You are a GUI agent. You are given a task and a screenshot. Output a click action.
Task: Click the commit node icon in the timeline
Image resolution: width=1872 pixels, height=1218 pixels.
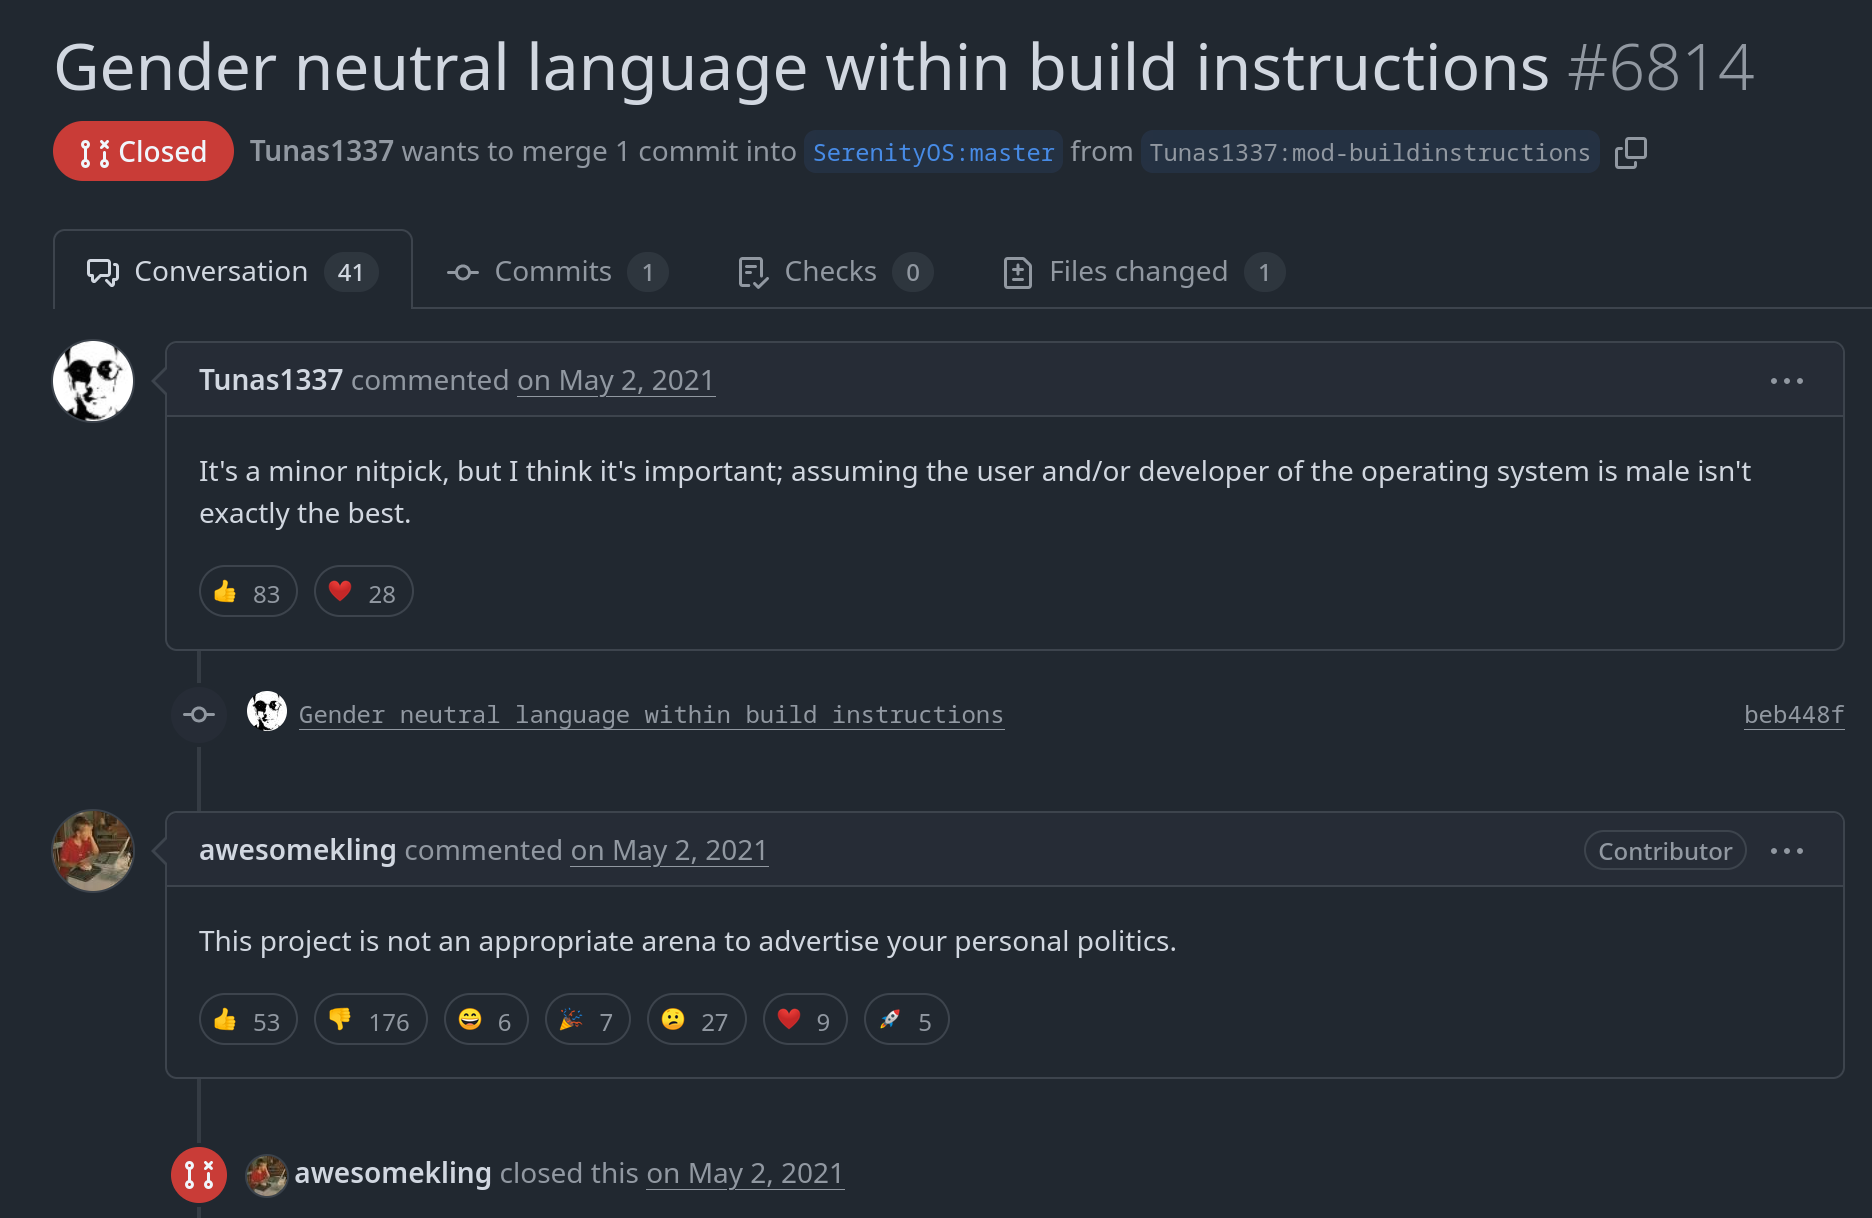tap(199, 714)
